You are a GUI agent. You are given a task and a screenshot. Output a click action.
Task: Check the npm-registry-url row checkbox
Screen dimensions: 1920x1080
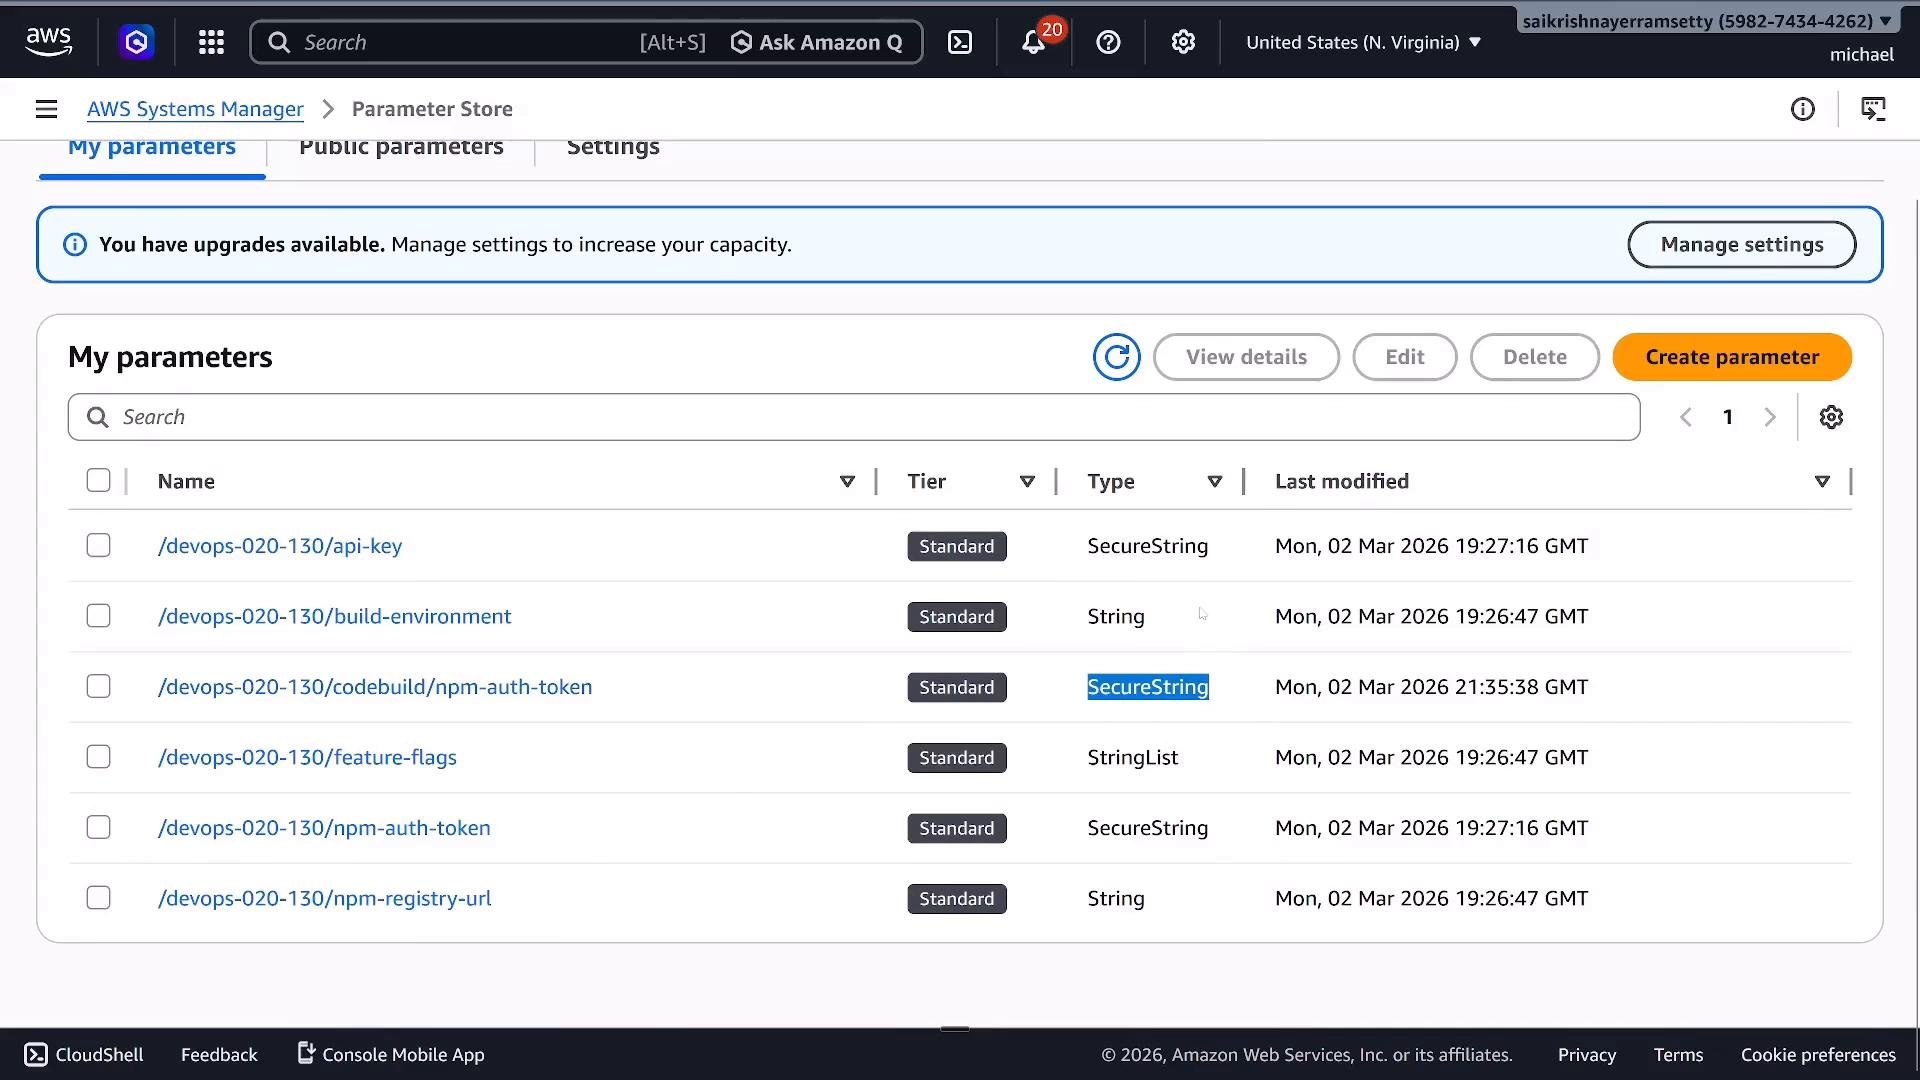pos(98,898)
